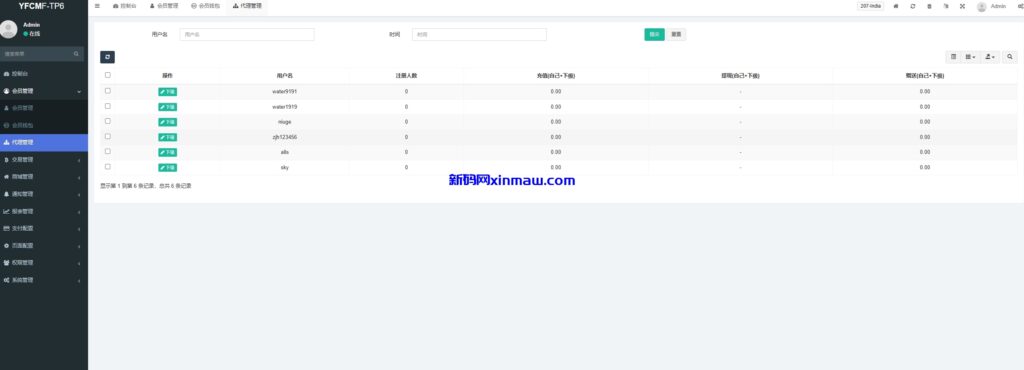
Task: Tick the checkbox for sky row
Action: 108,166
